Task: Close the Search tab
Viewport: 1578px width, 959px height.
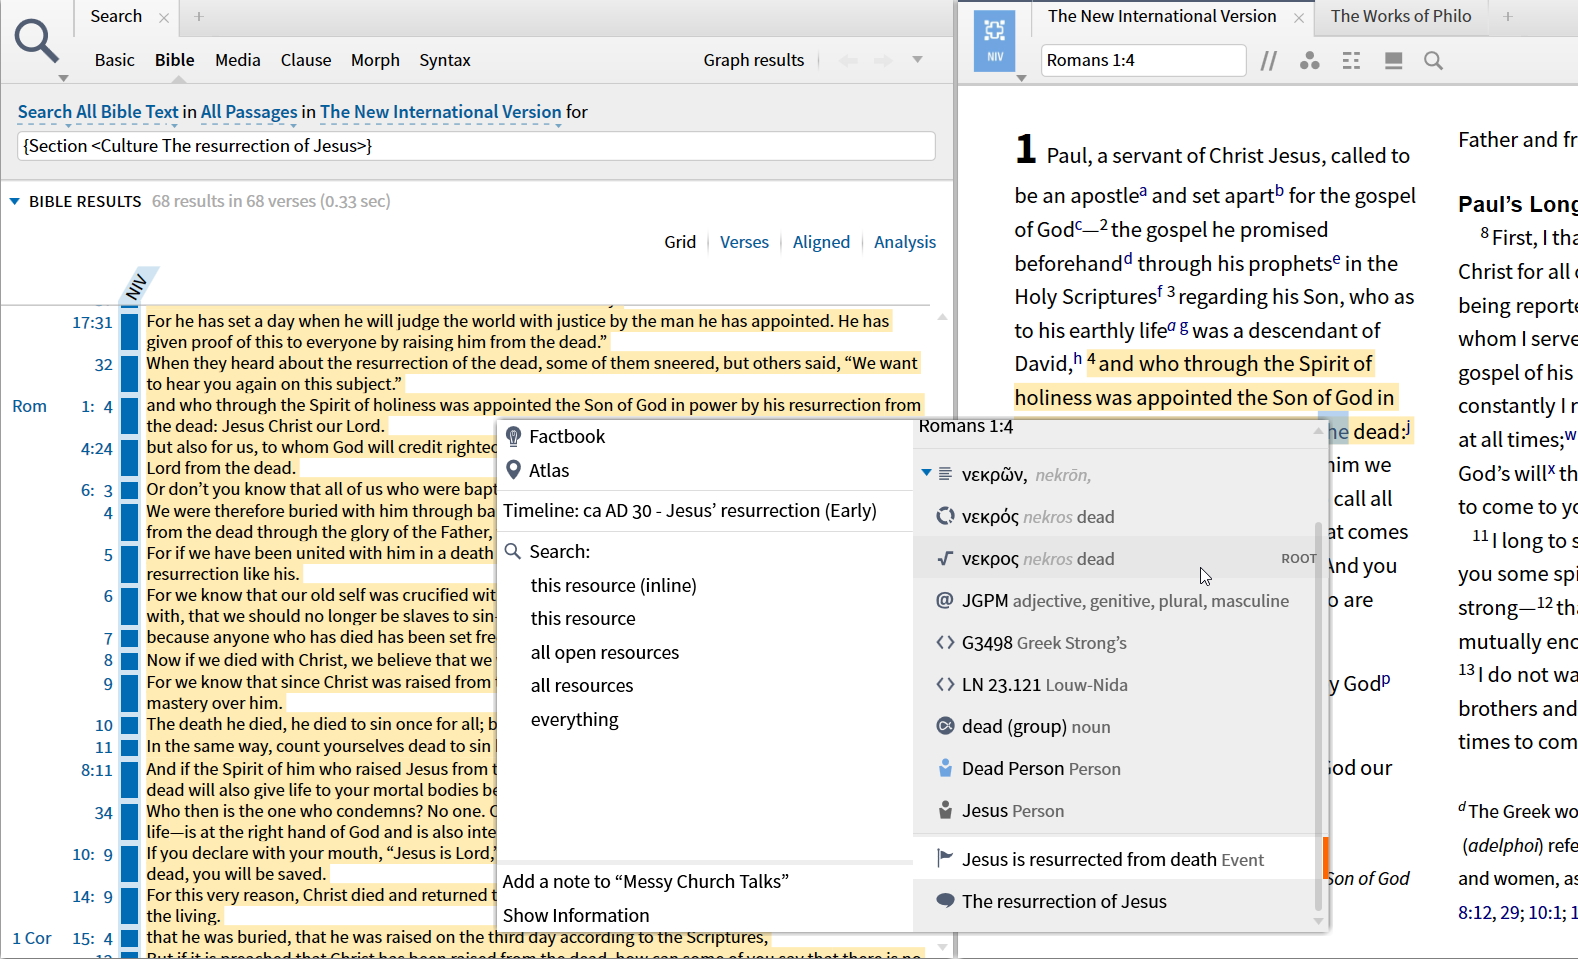Action: pyautogui.click(x=164, y=17)
